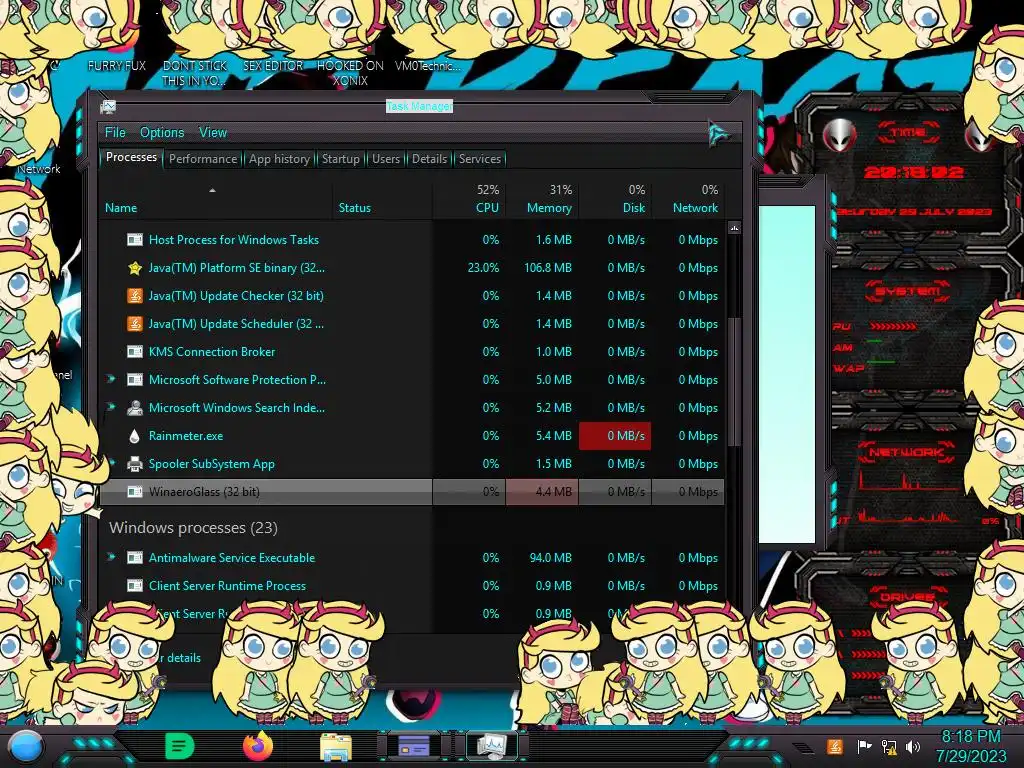The image size is (1024, 768).
Task: Switch to the Performance tab
Action: [203, 159]
